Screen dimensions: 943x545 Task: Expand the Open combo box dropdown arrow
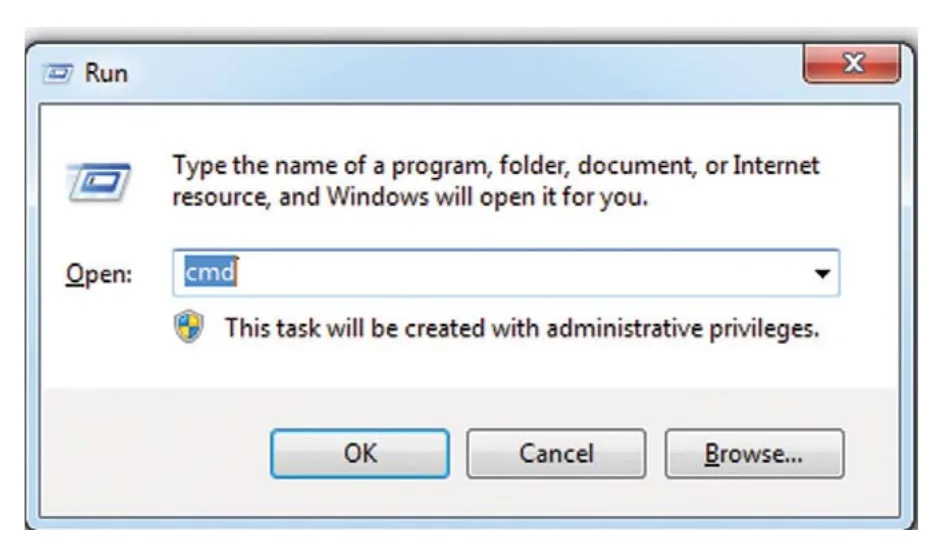822,274
